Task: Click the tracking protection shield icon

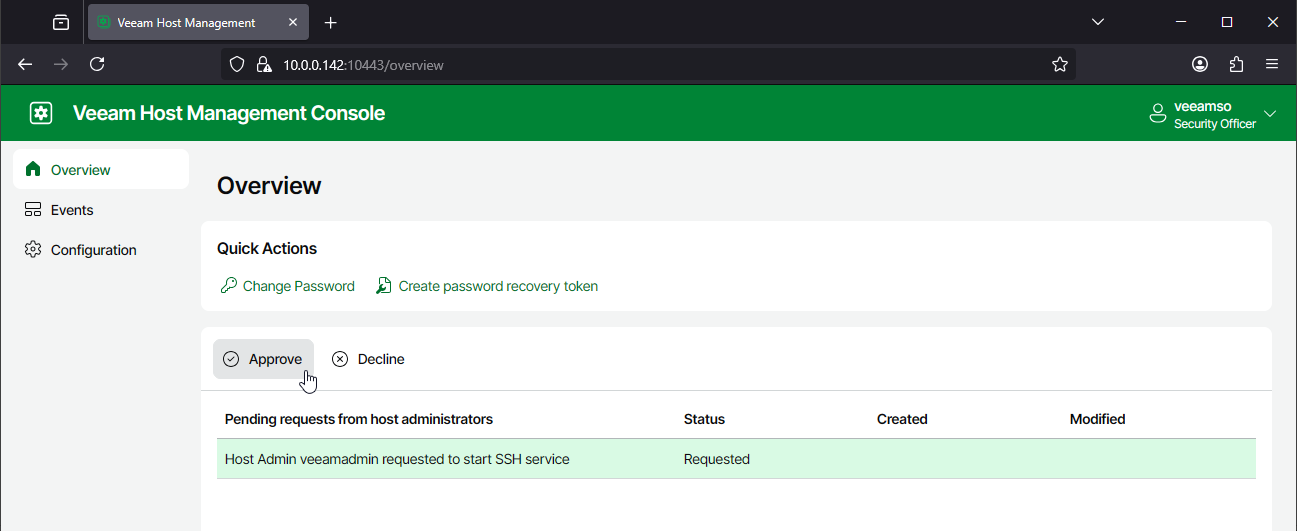Action: [237, 64]
